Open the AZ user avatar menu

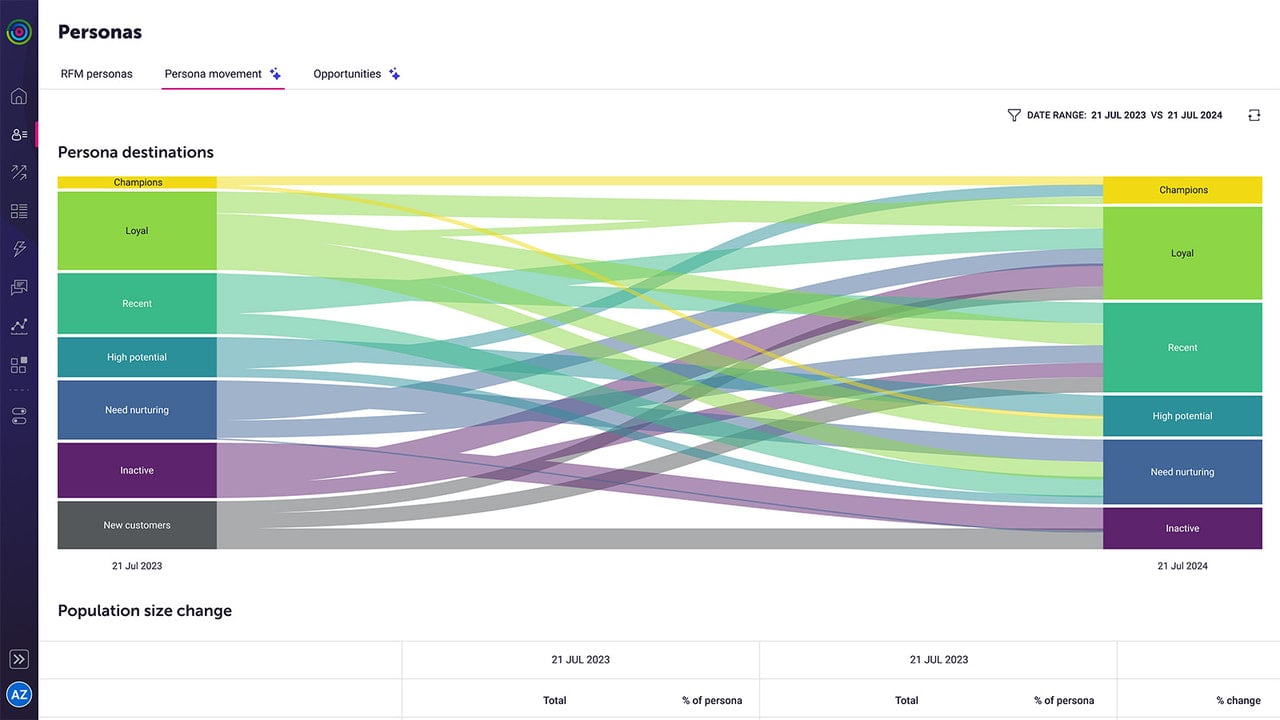pos(19,694)
